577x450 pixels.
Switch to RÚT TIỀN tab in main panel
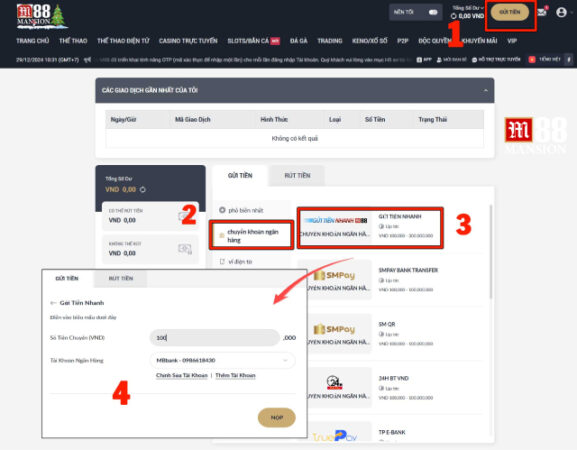[x=297, y=176]
